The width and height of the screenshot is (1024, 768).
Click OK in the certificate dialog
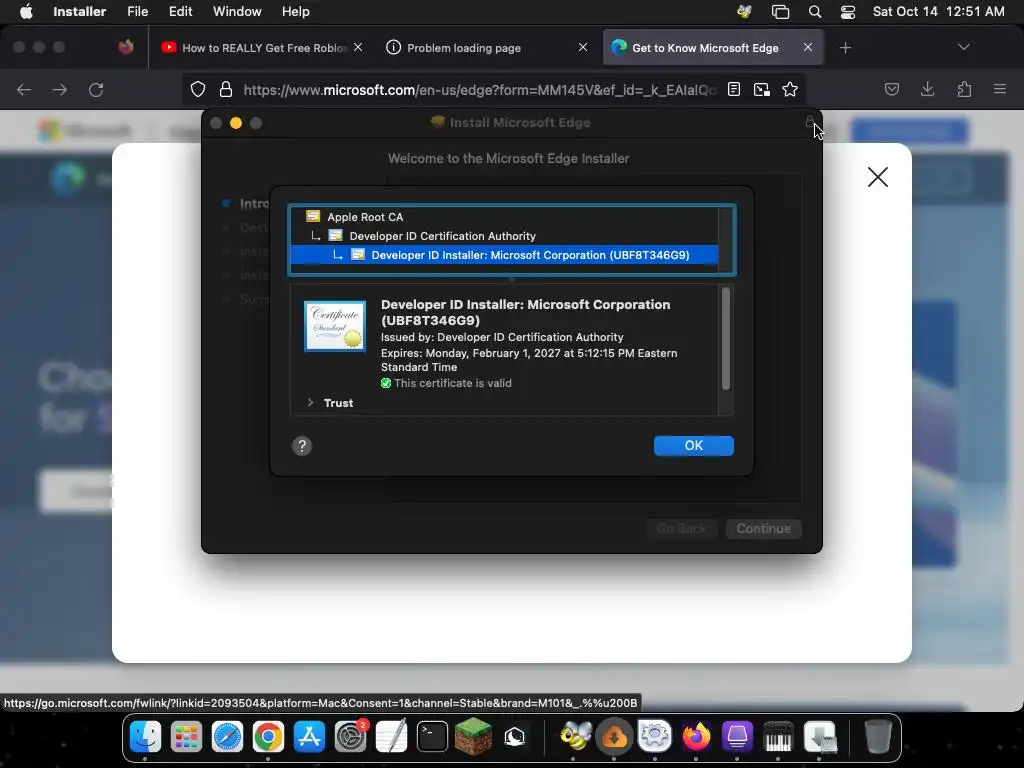click(x=694, y=445)
